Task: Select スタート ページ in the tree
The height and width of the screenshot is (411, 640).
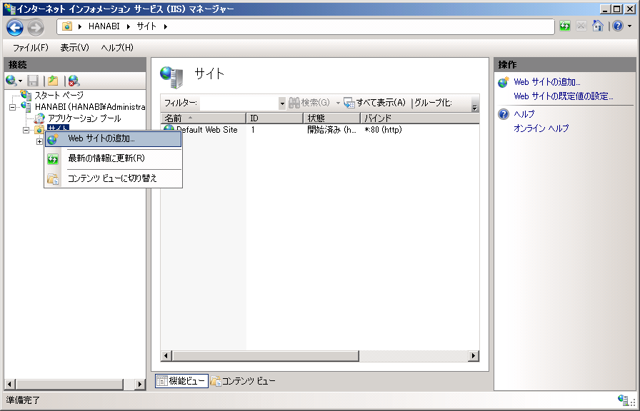Action: pos(58,95)
